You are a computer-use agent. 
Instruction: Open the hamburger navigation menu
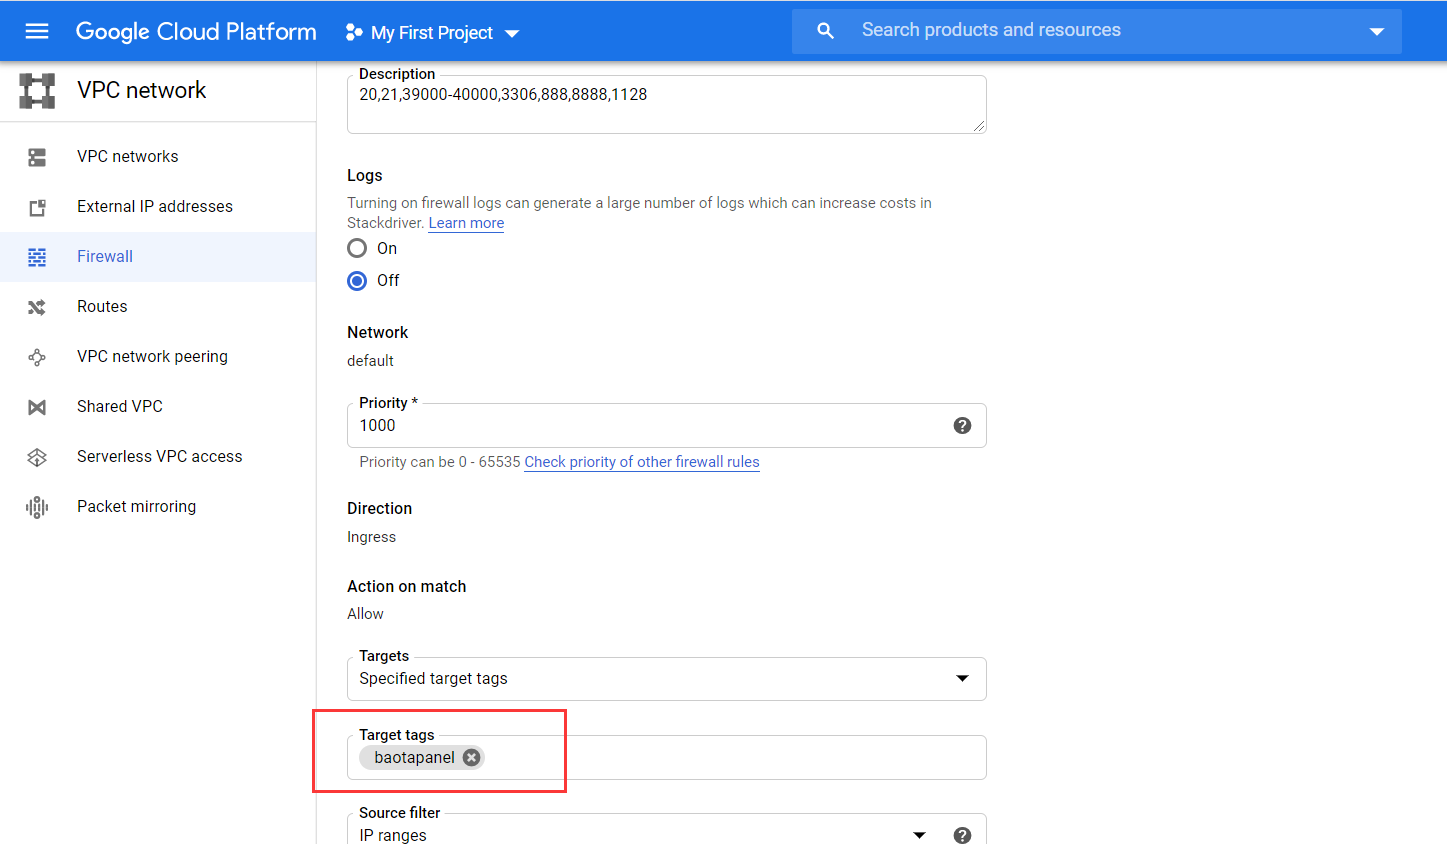click(x=37, y=32)
